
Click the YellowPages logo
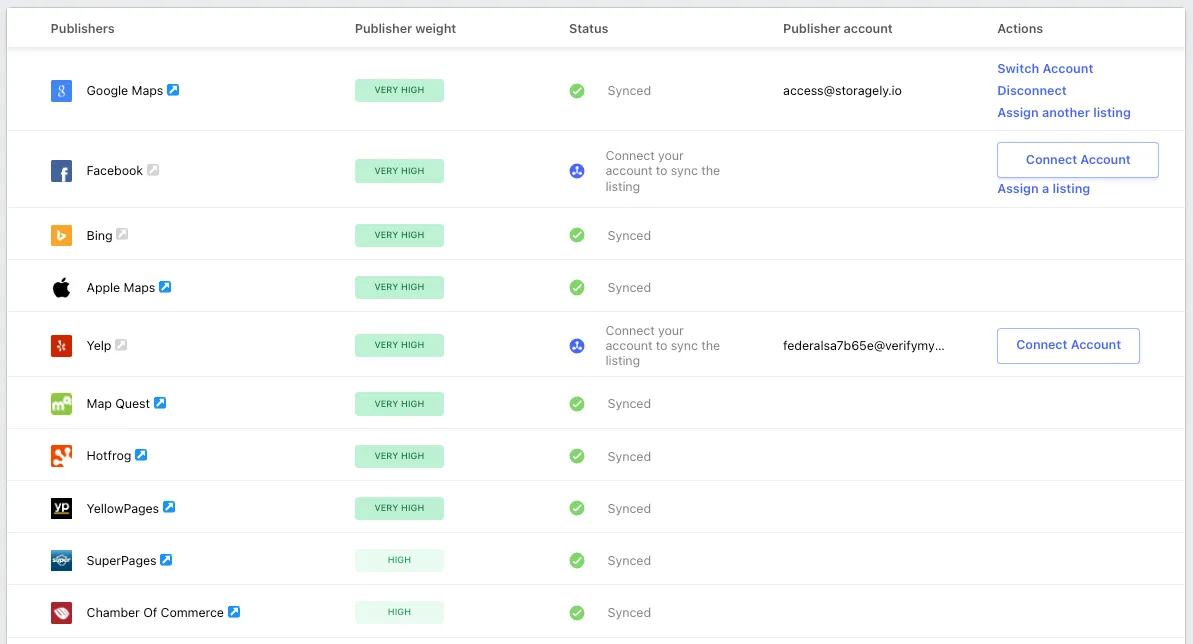point(62,508)
